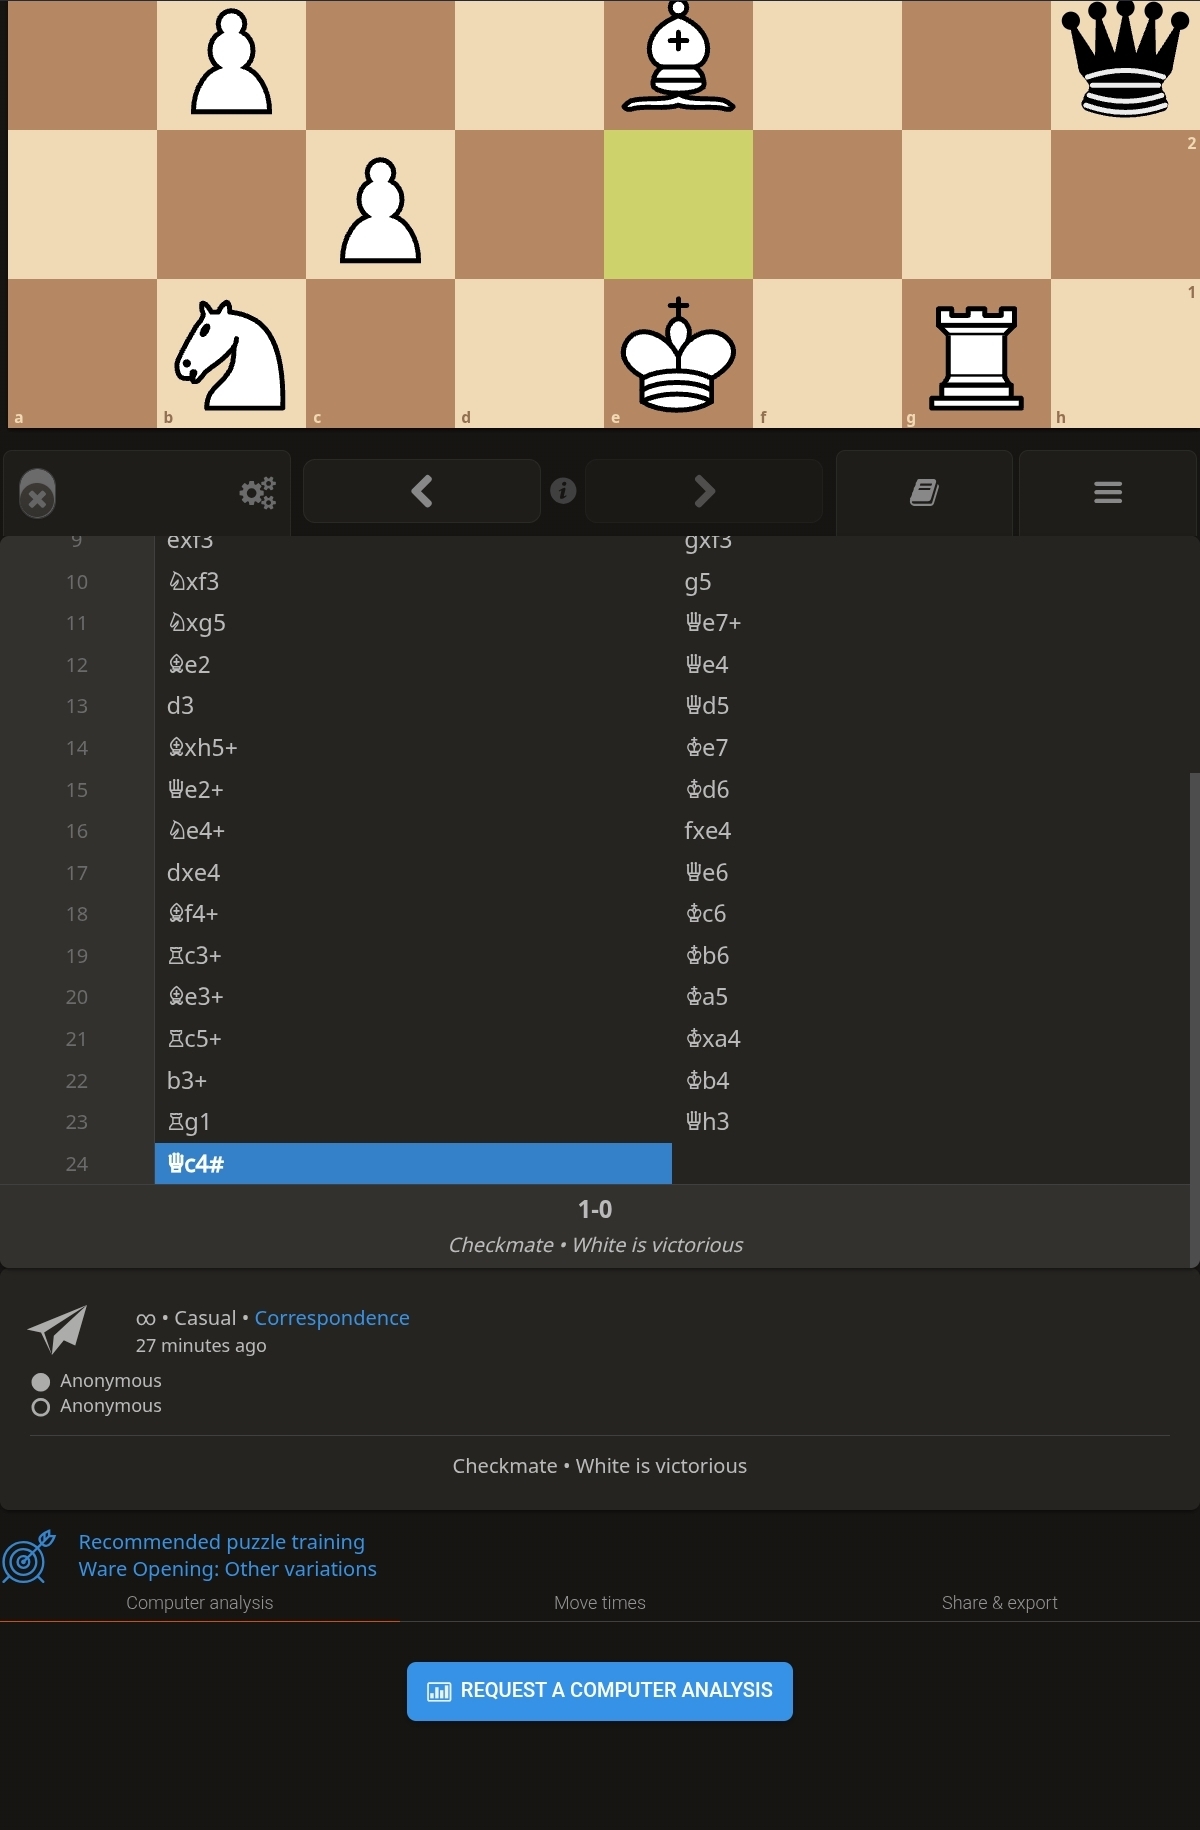Select move 11 Nxg5
This screenshot has width=1200, height=1830.
tap(413, 623)
